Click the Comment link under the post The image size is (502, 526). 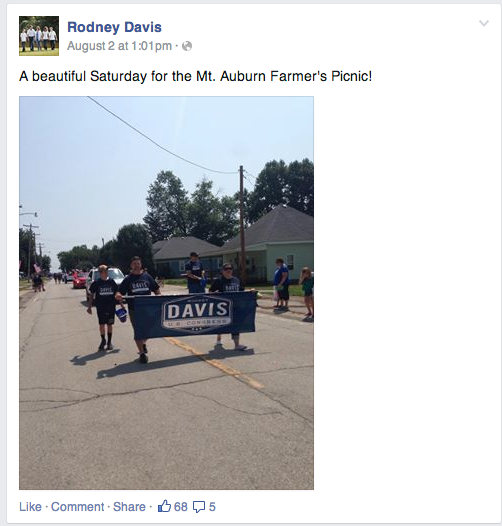point(78,507)
